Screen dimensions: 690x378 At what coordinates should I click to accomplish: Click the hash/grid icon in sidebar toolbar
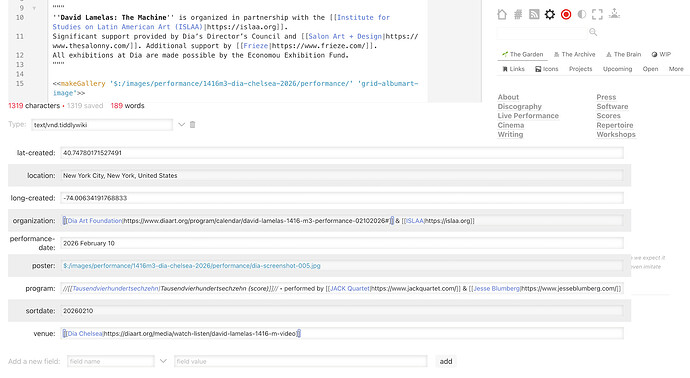pos(518,15)
